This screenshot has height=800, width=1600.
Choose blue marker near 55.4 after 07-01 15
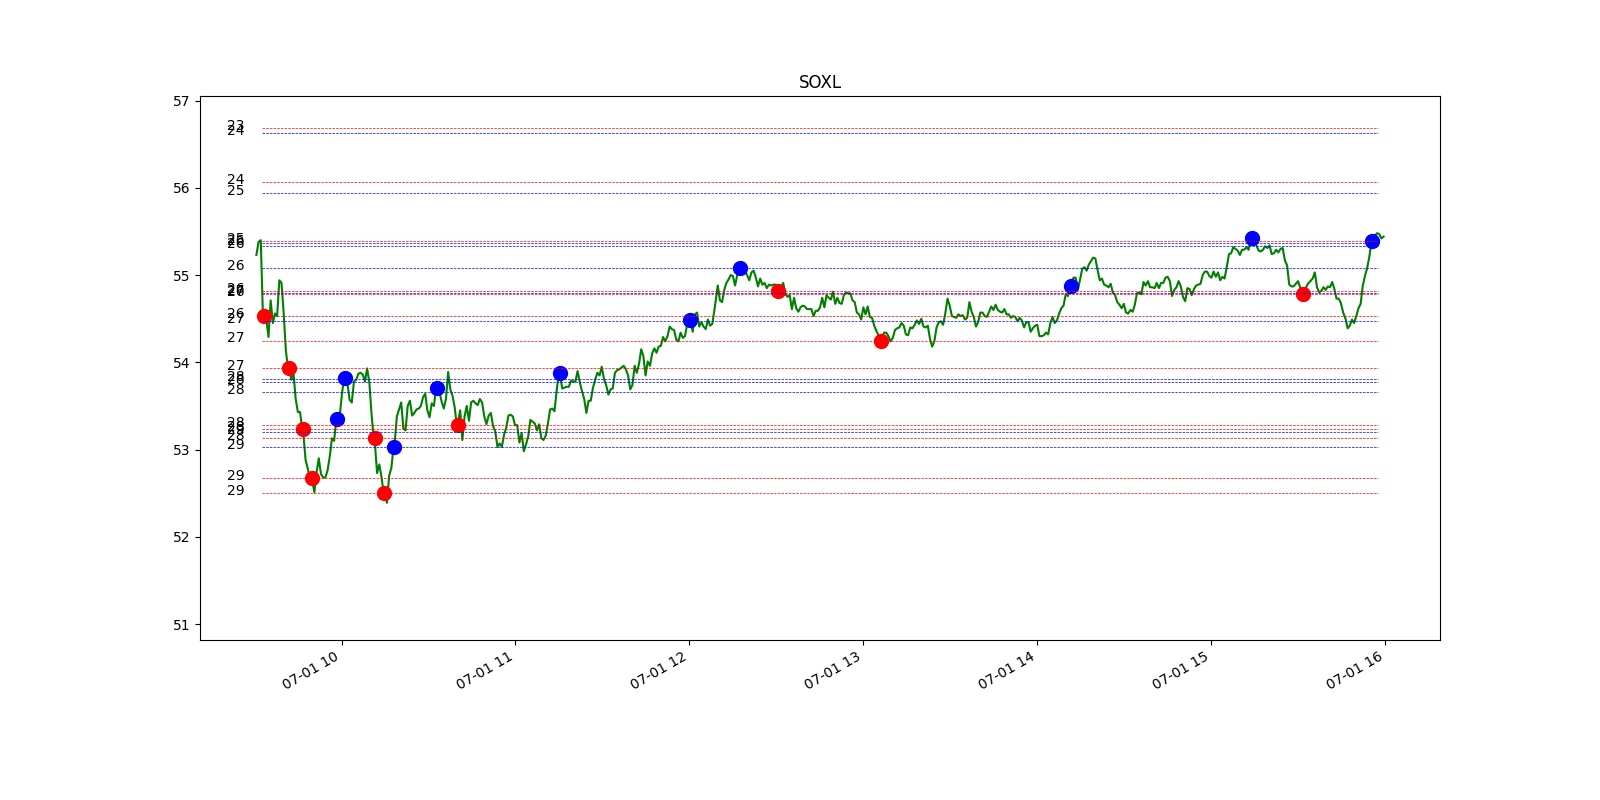pos(1252,238)
